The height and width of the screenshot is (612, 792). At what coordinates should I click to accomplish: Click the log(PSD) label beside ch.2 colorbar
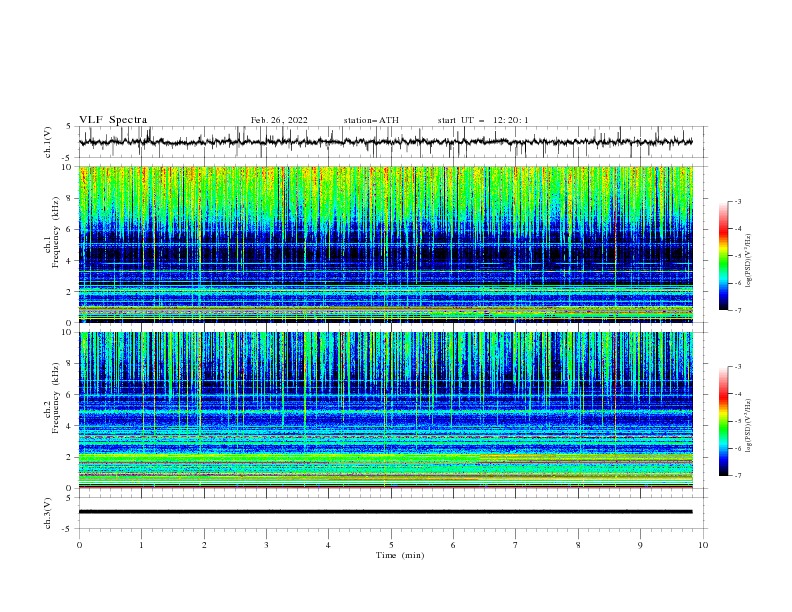click(749, 425)
